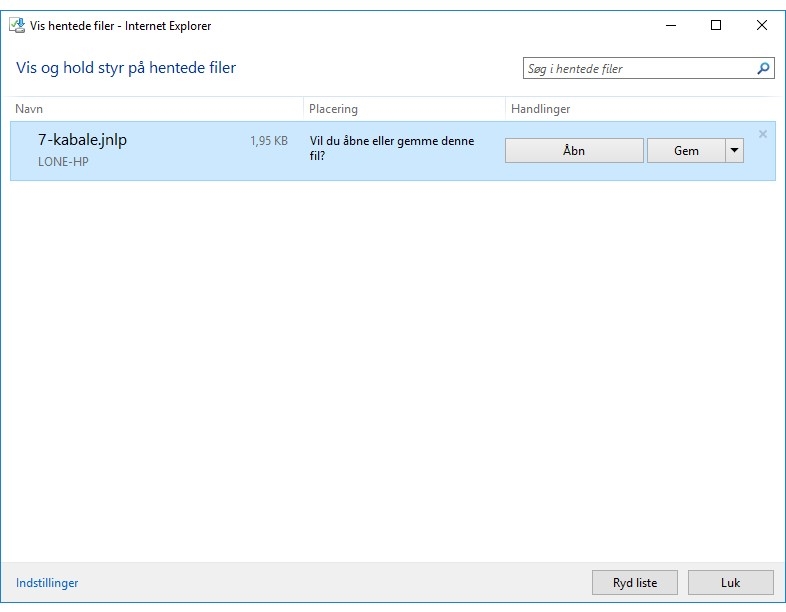This screenshot has height=612, width=786.
Task: Open the file with Åbn button
Action: pos(574,151)
